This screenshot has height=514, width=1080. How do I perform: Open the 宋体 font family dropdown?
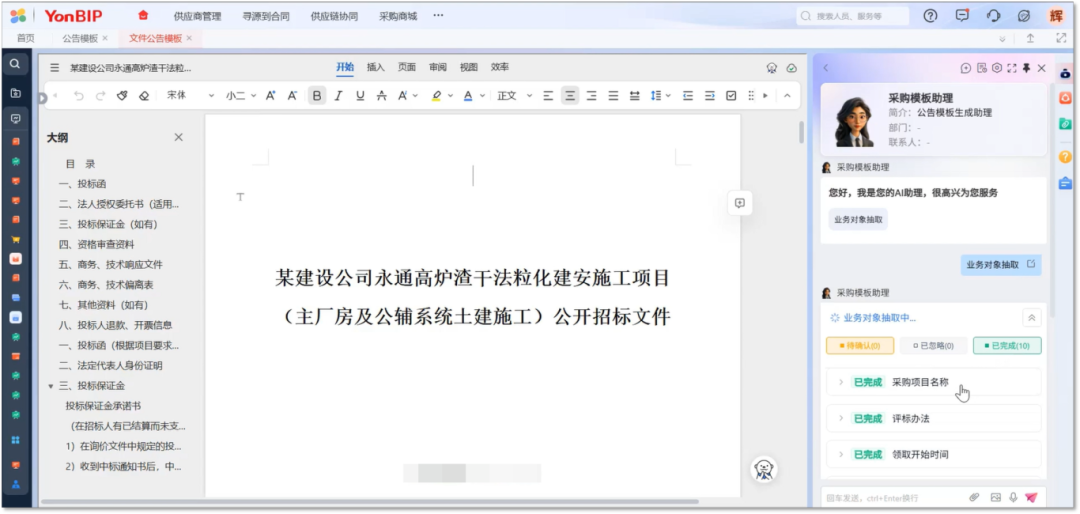pos(191,96)
